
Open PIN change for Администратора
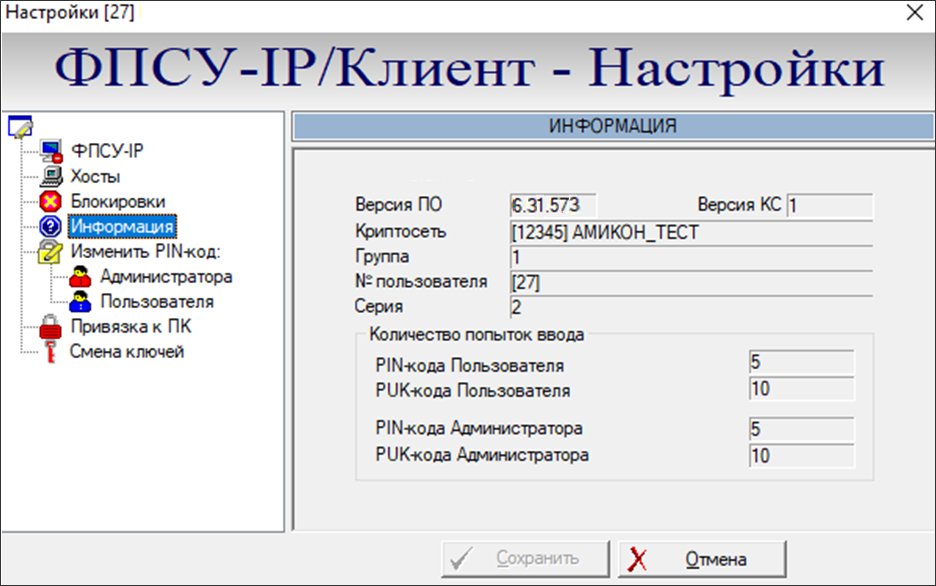(x=166, y=277)
